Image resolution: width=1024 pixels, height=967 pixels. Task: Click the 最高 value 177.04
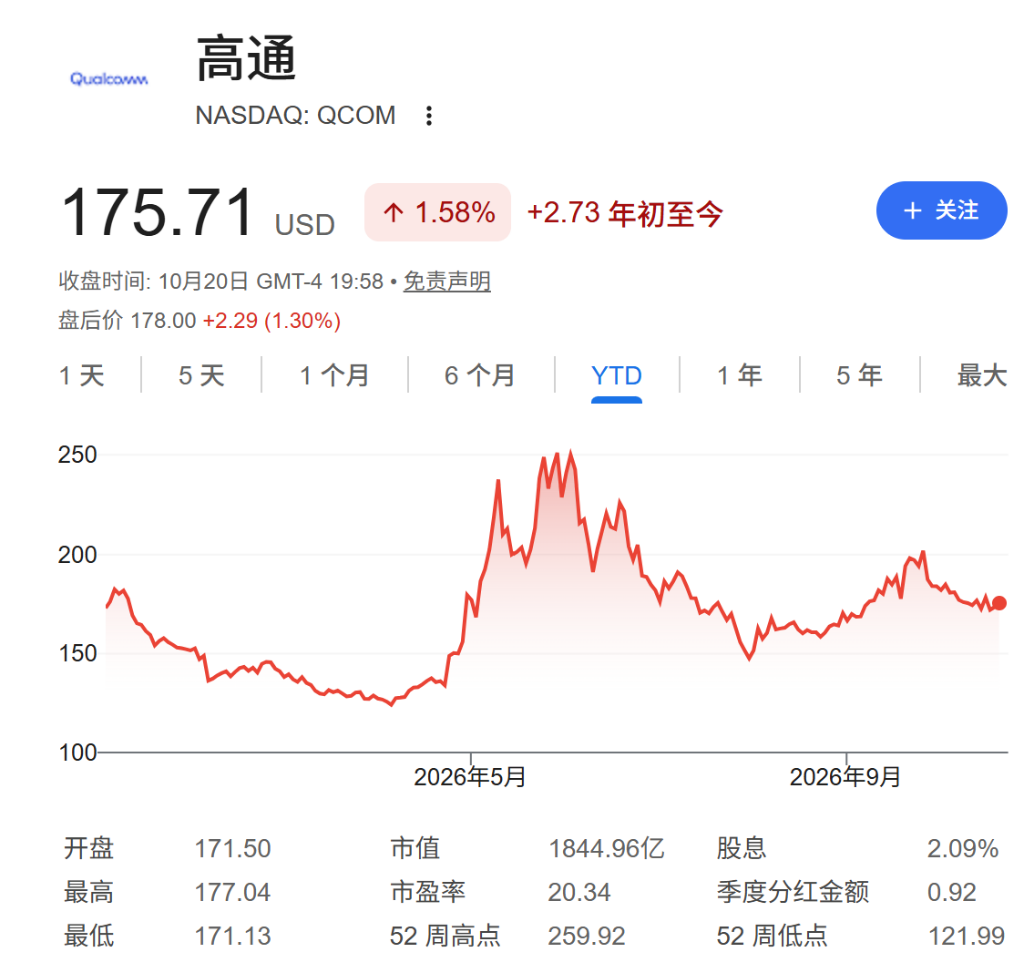[x=232, y=893]
